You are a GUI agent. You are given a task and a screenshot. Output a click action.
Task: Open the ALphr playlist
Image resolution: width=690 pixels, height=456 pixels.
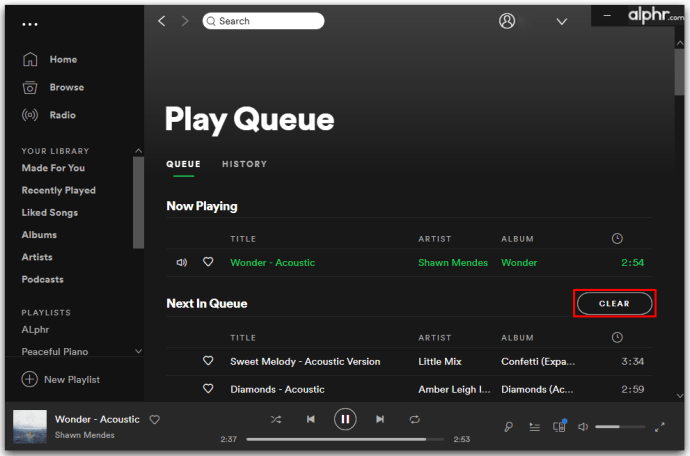pyautogui.click(x=35, y=330)
